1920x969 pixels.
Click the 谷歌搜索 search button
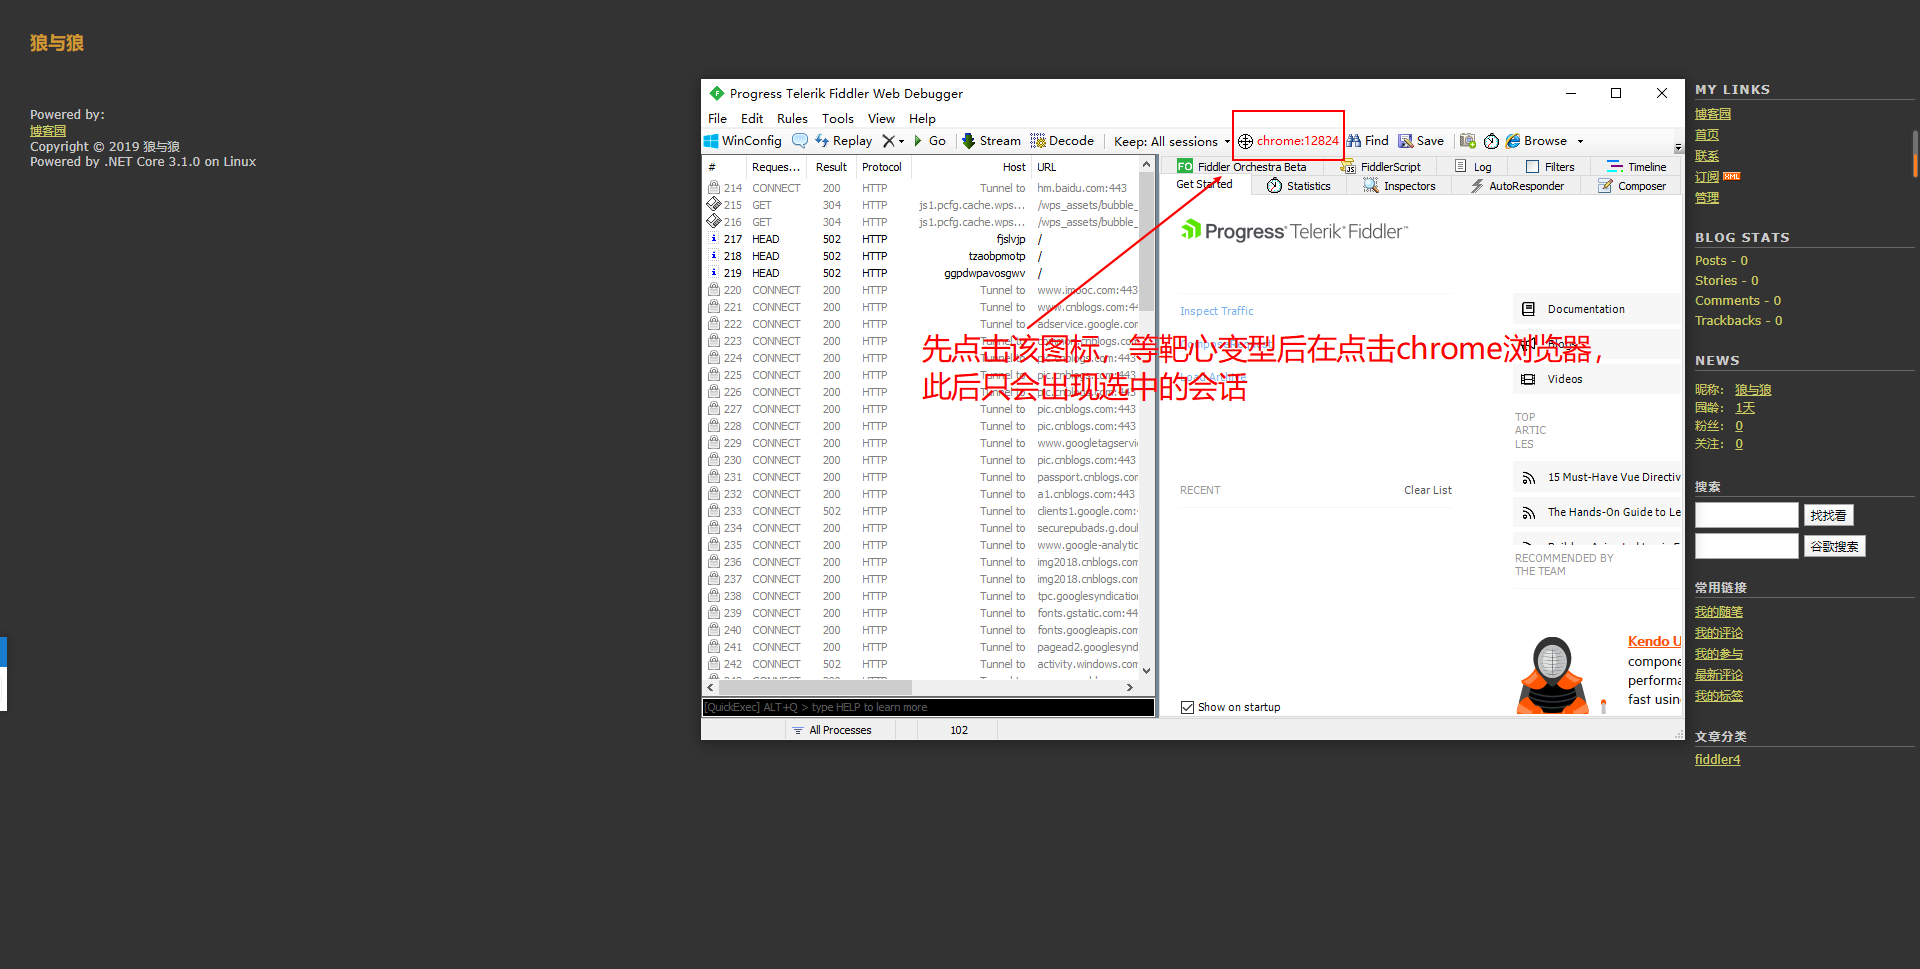click(1834, 546)
